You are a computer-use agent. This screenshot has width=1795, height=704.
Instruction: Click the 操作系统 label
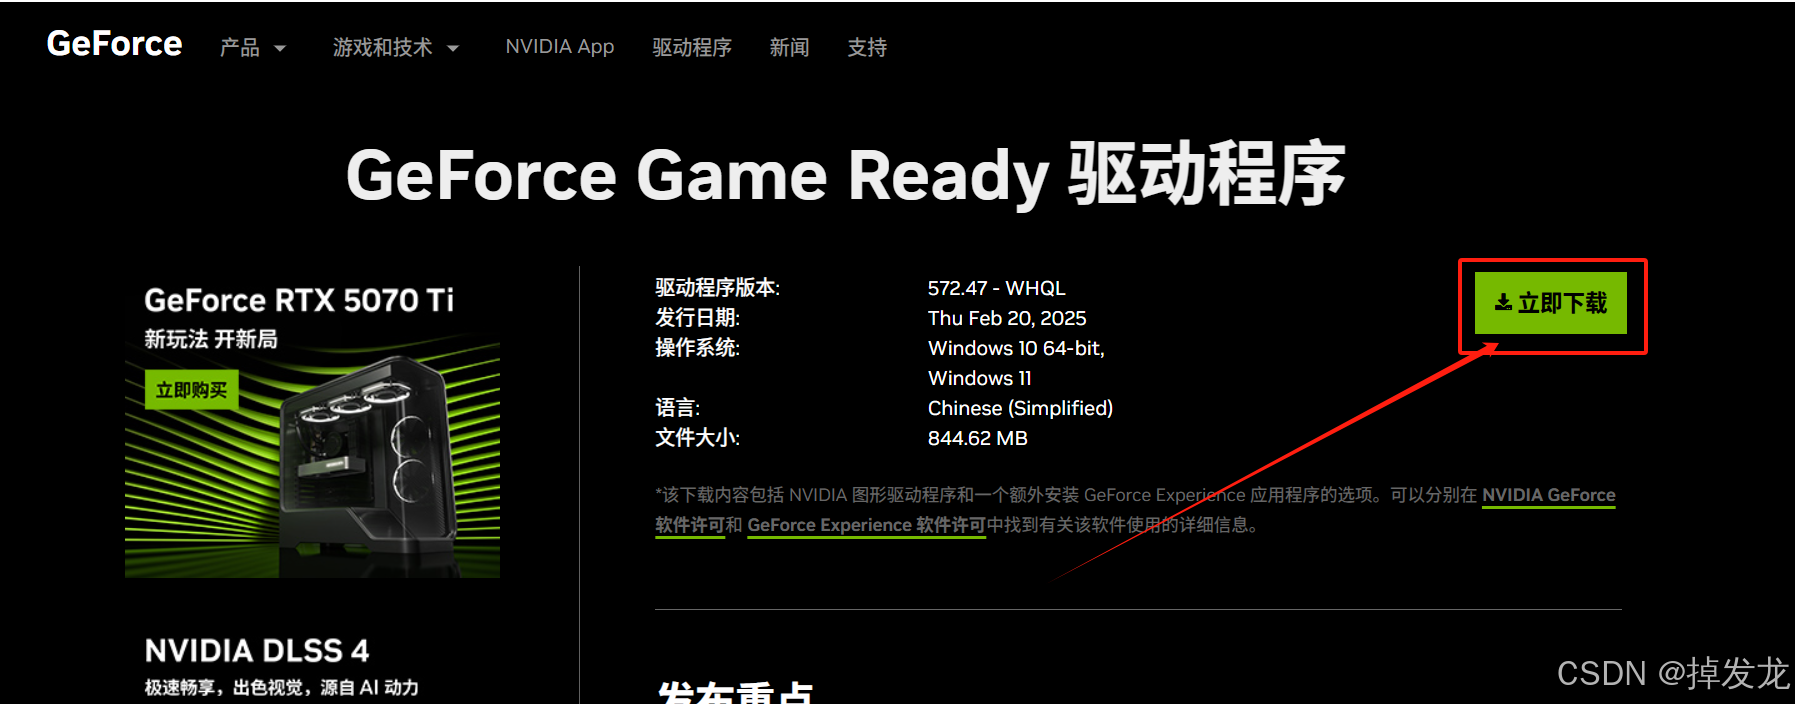pyautogui.click(x=698, y=348)
